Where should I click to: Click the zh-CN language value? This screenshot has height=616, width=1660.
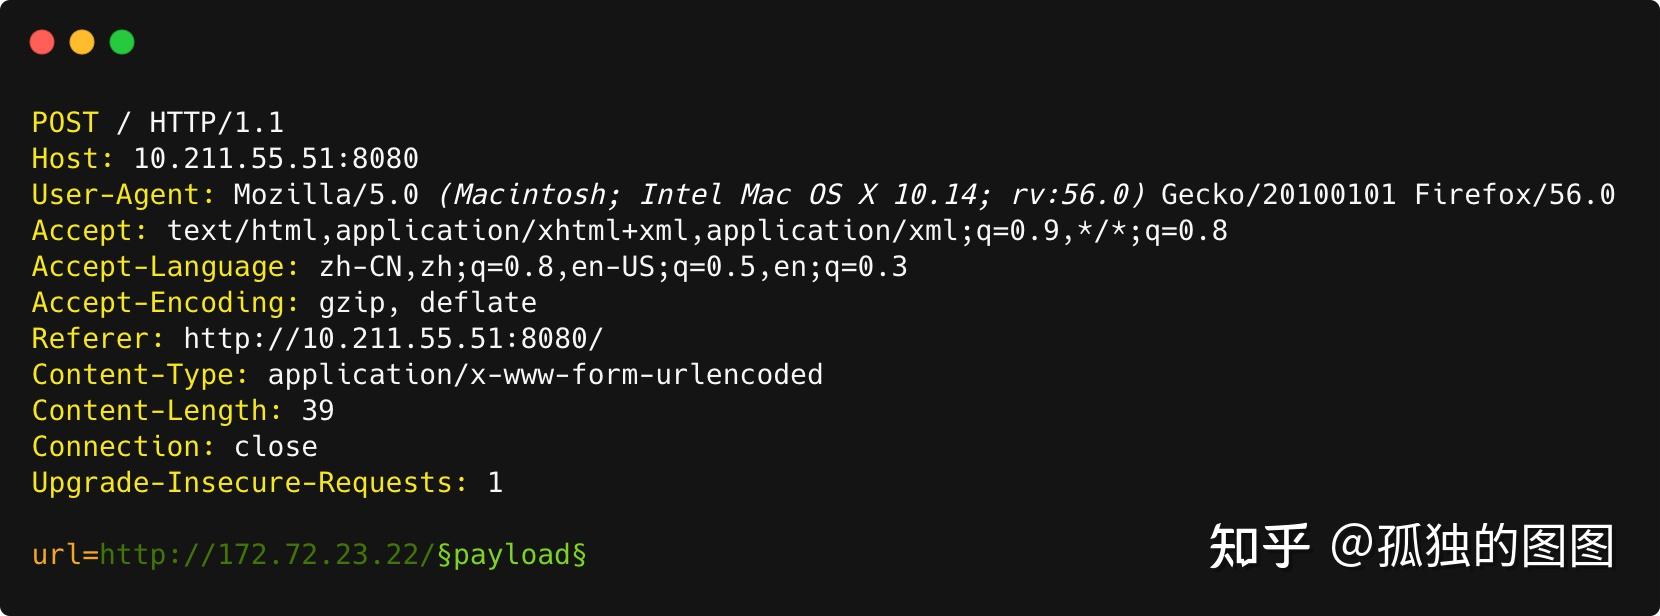(360, 267)
